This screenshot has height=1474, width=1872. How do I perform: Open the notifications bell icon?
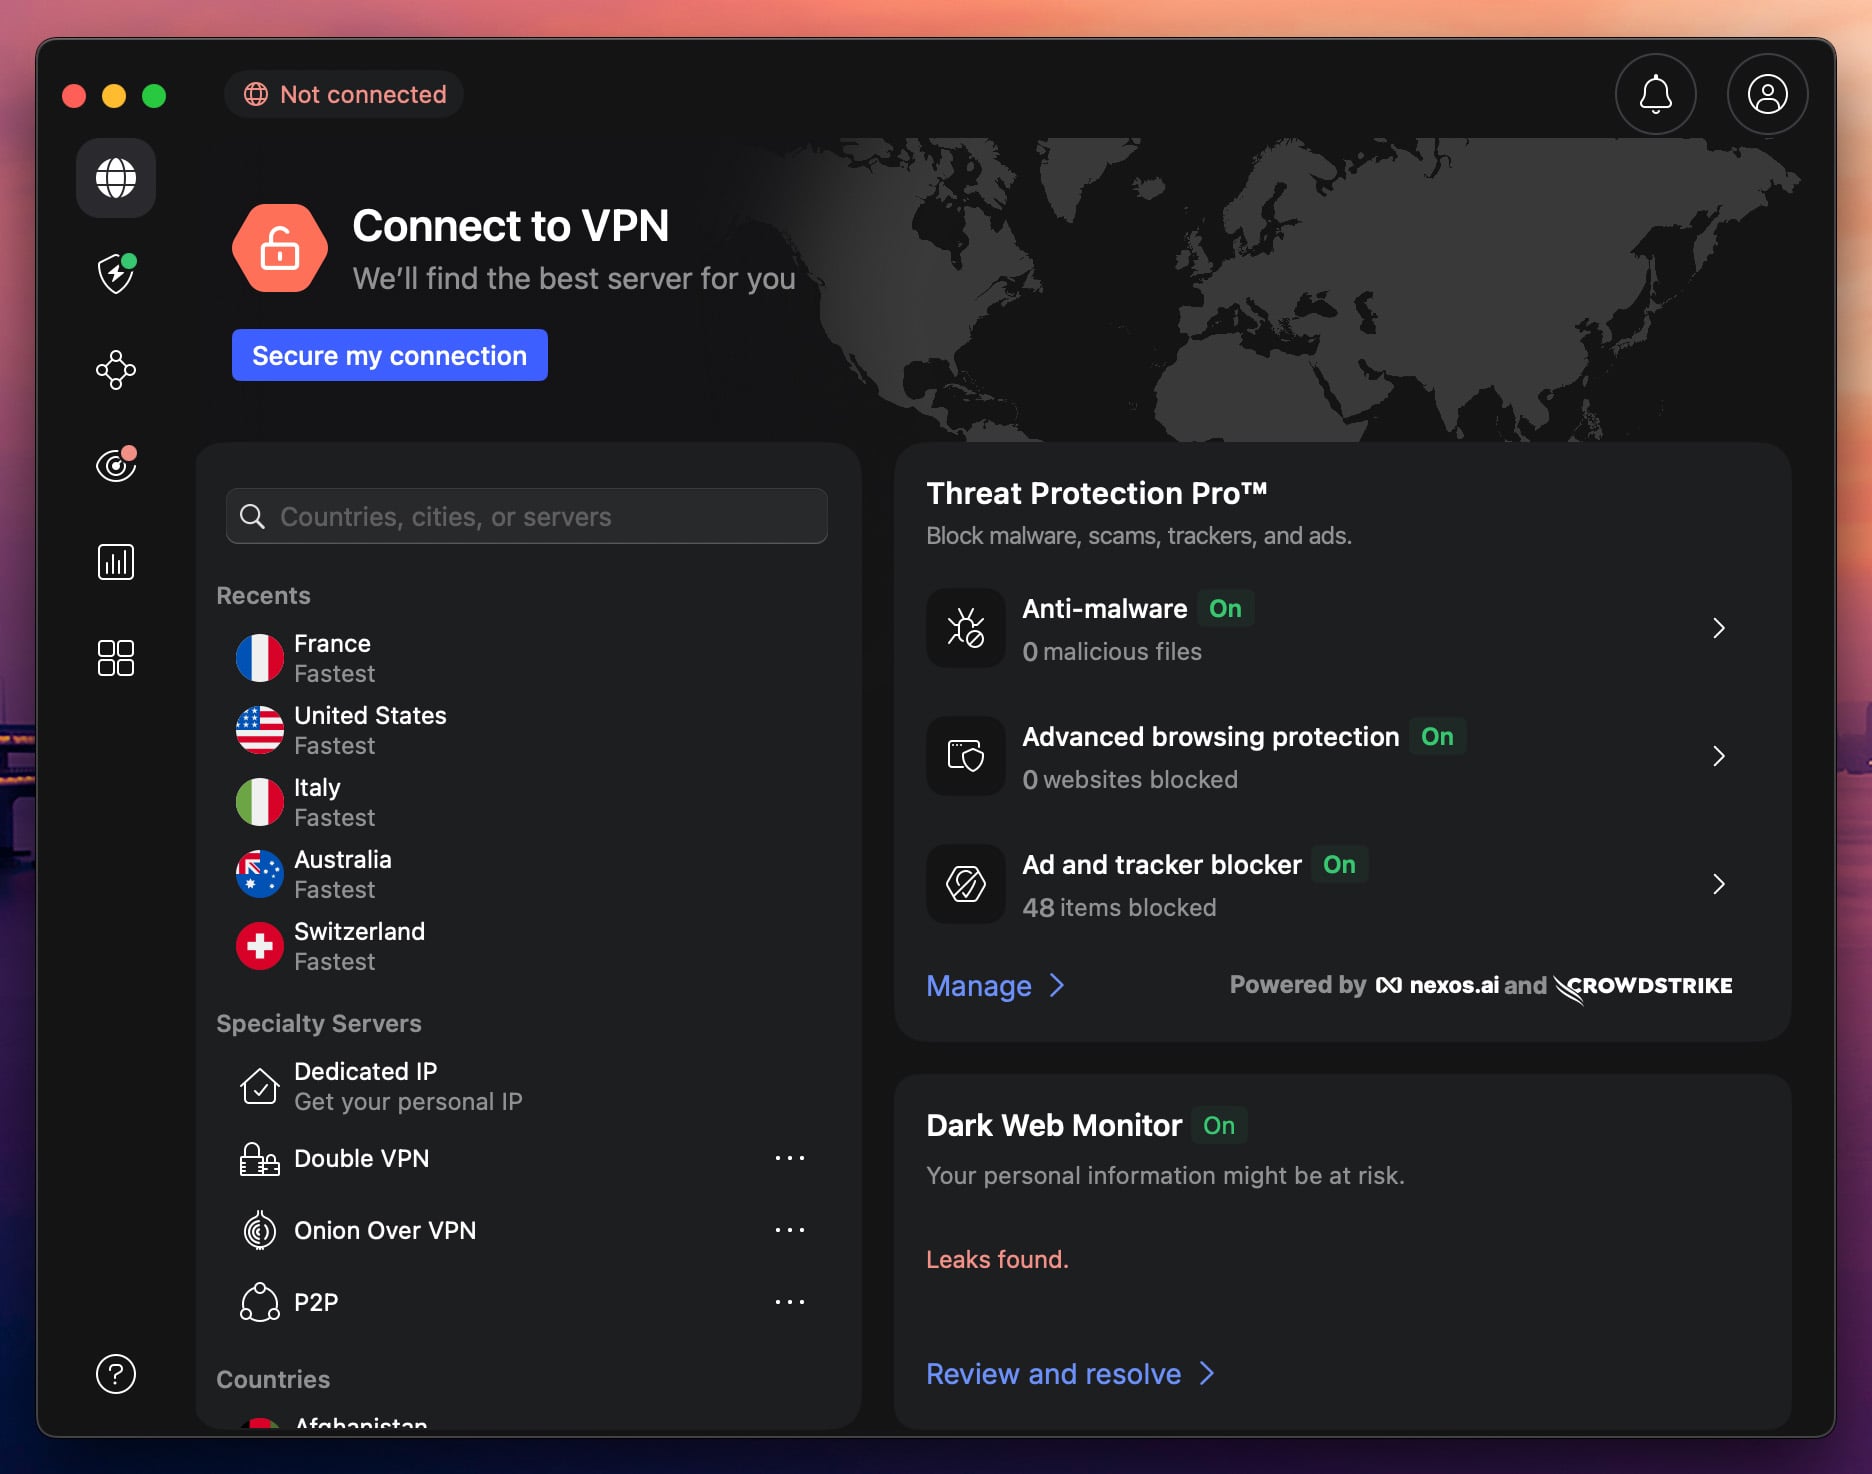[1655, 94]
